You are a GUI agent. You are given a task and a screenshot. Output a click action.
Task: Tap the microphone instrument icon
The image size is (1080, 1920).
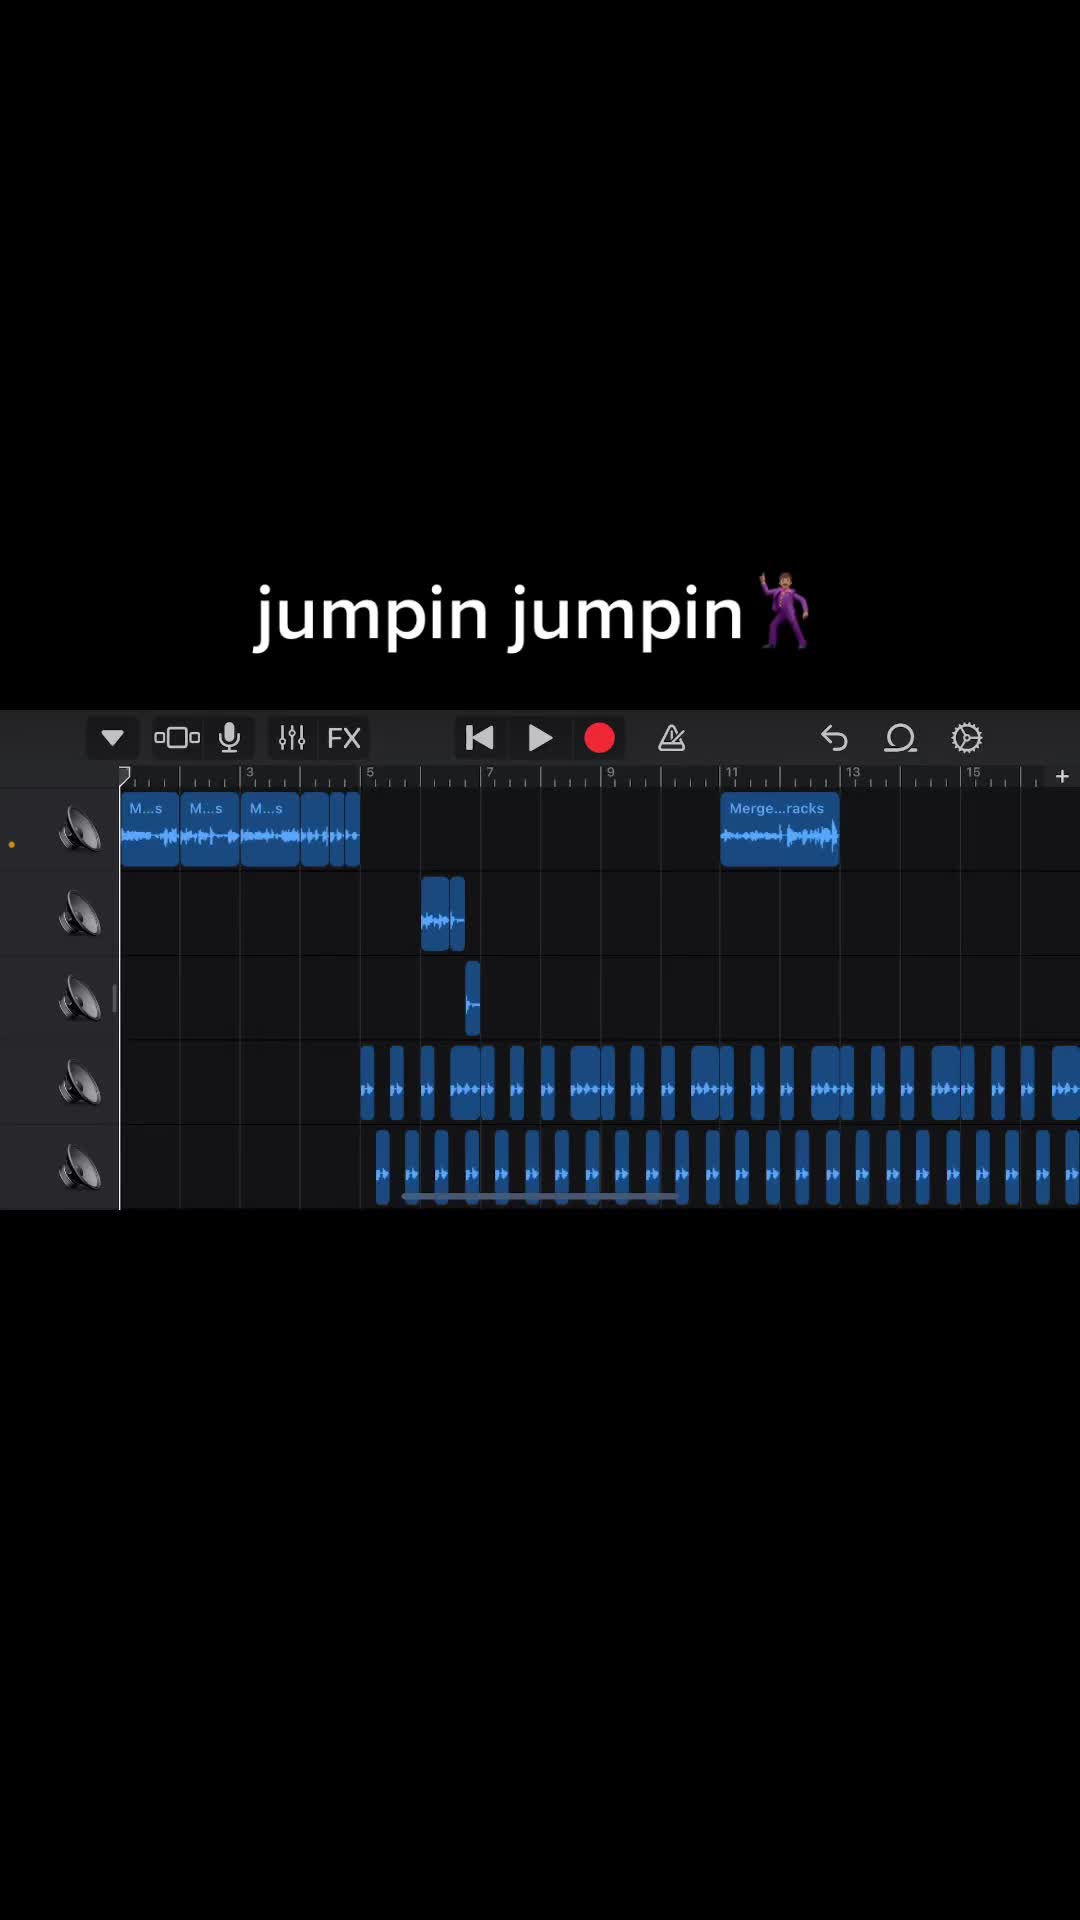pos(230,739)
